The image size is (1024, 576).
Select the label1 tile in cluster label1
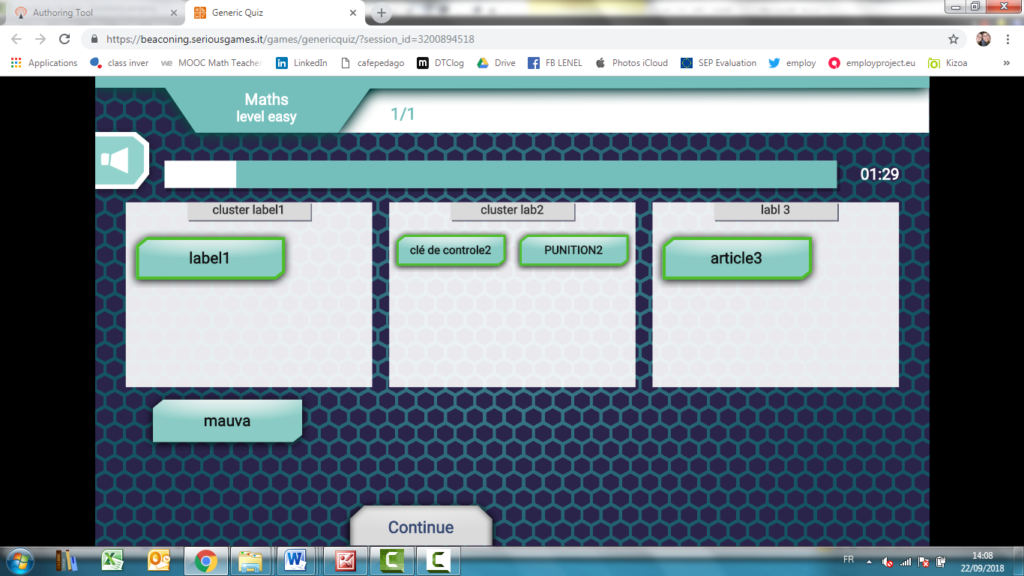210,258
